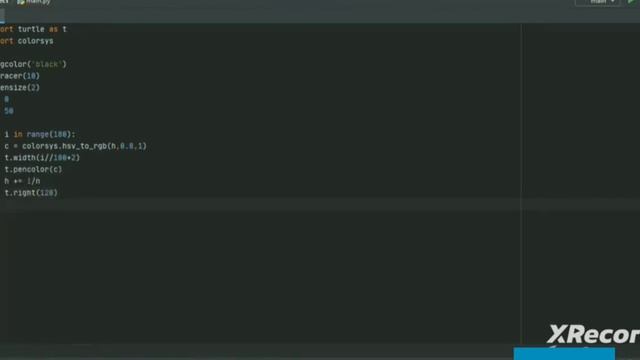Click the XRecorder watermark logo

593,335
